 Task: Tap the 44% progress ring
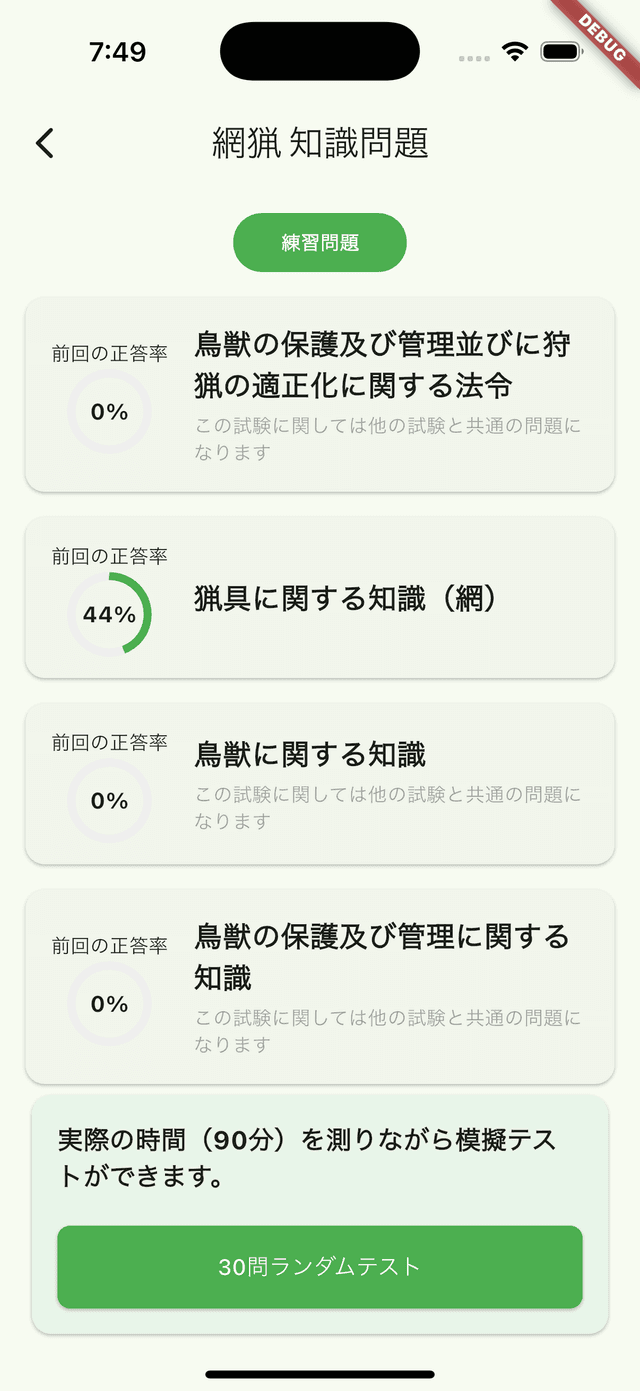110,614
